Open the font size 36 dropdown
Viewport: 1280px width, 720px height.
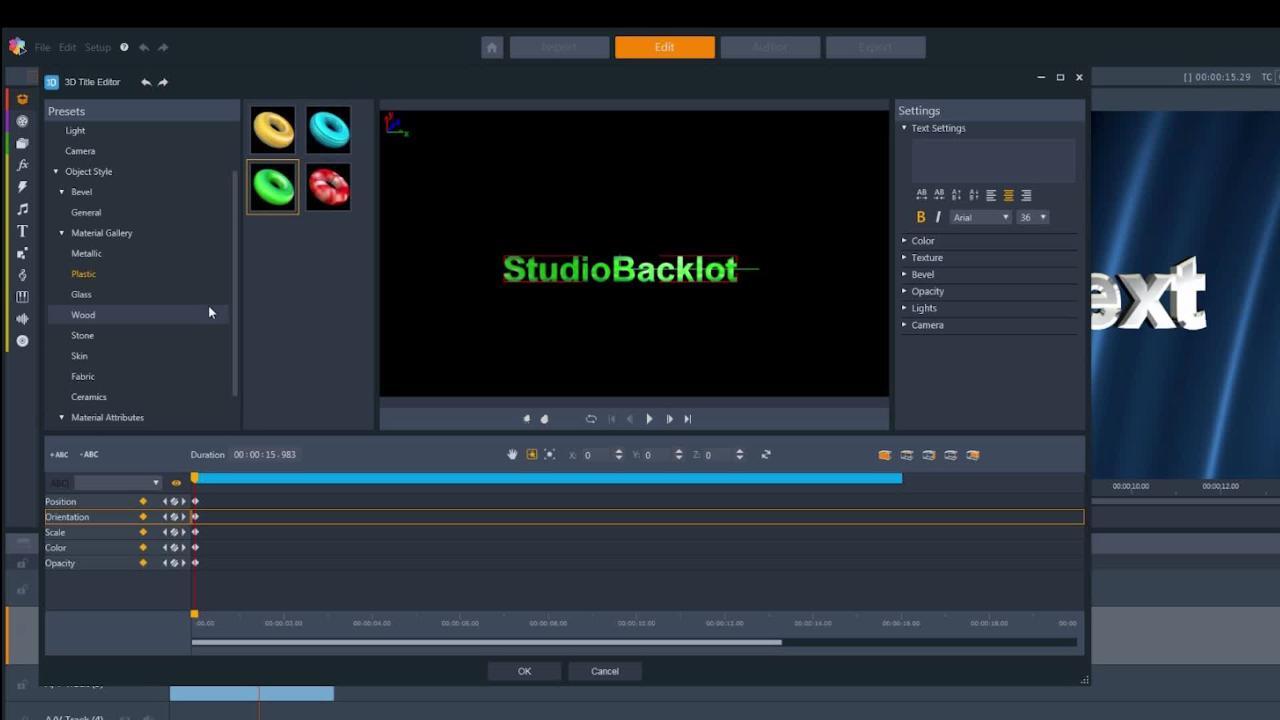coord(1032,217)
